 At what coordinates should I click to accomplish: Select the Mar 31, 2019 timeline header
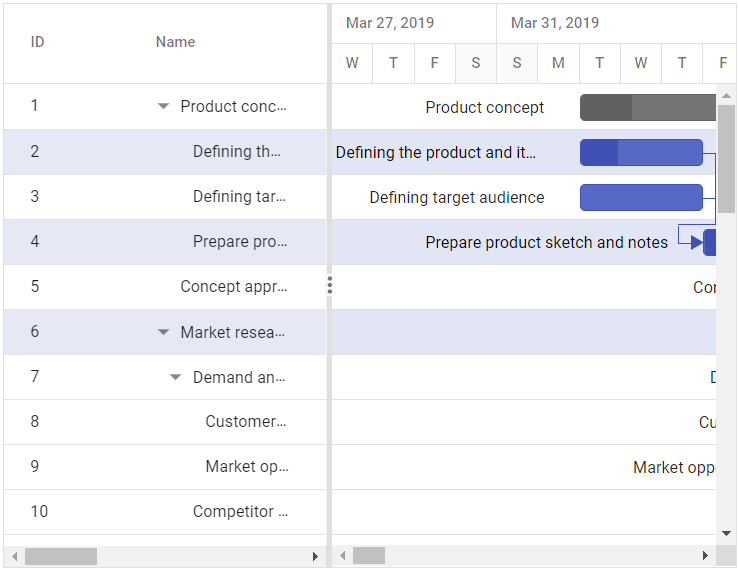[555, 23]
